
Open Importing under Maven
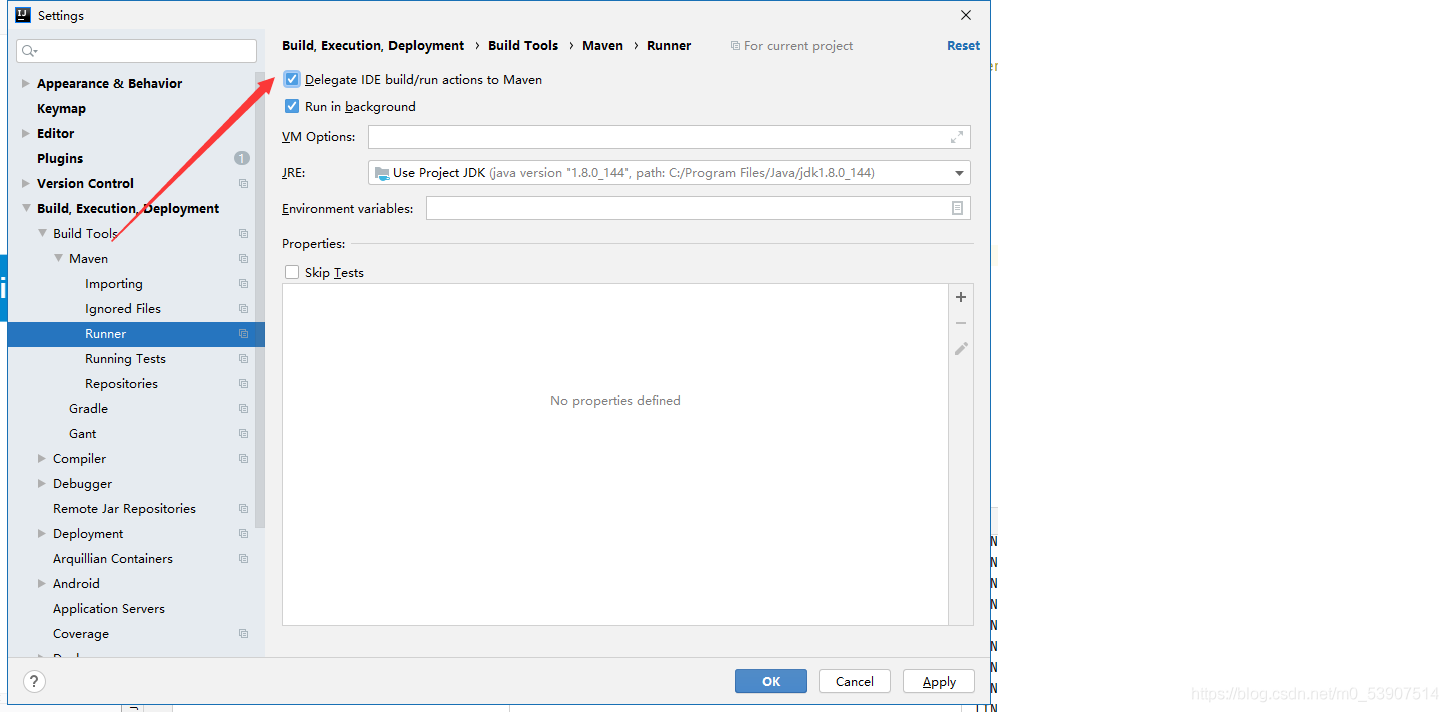(x=114, y=284)
